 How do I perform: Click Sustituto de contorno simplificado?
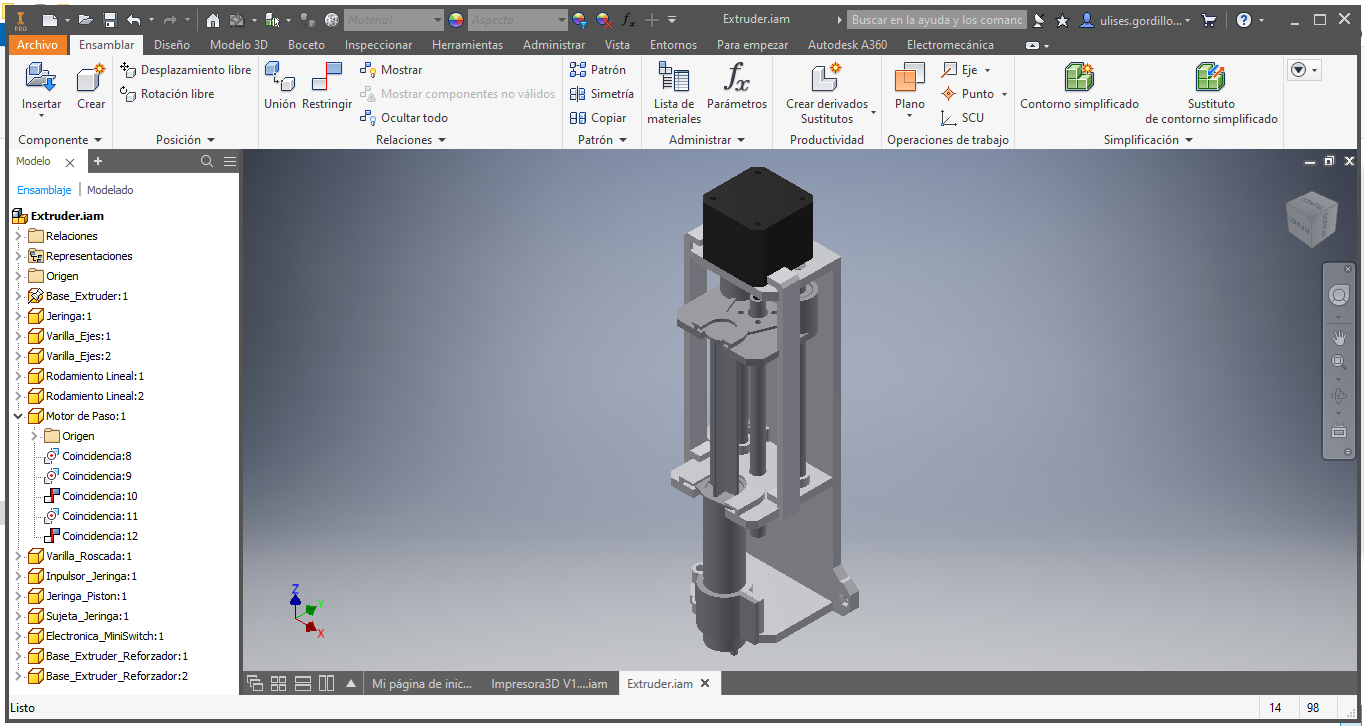pos(1211,93)
